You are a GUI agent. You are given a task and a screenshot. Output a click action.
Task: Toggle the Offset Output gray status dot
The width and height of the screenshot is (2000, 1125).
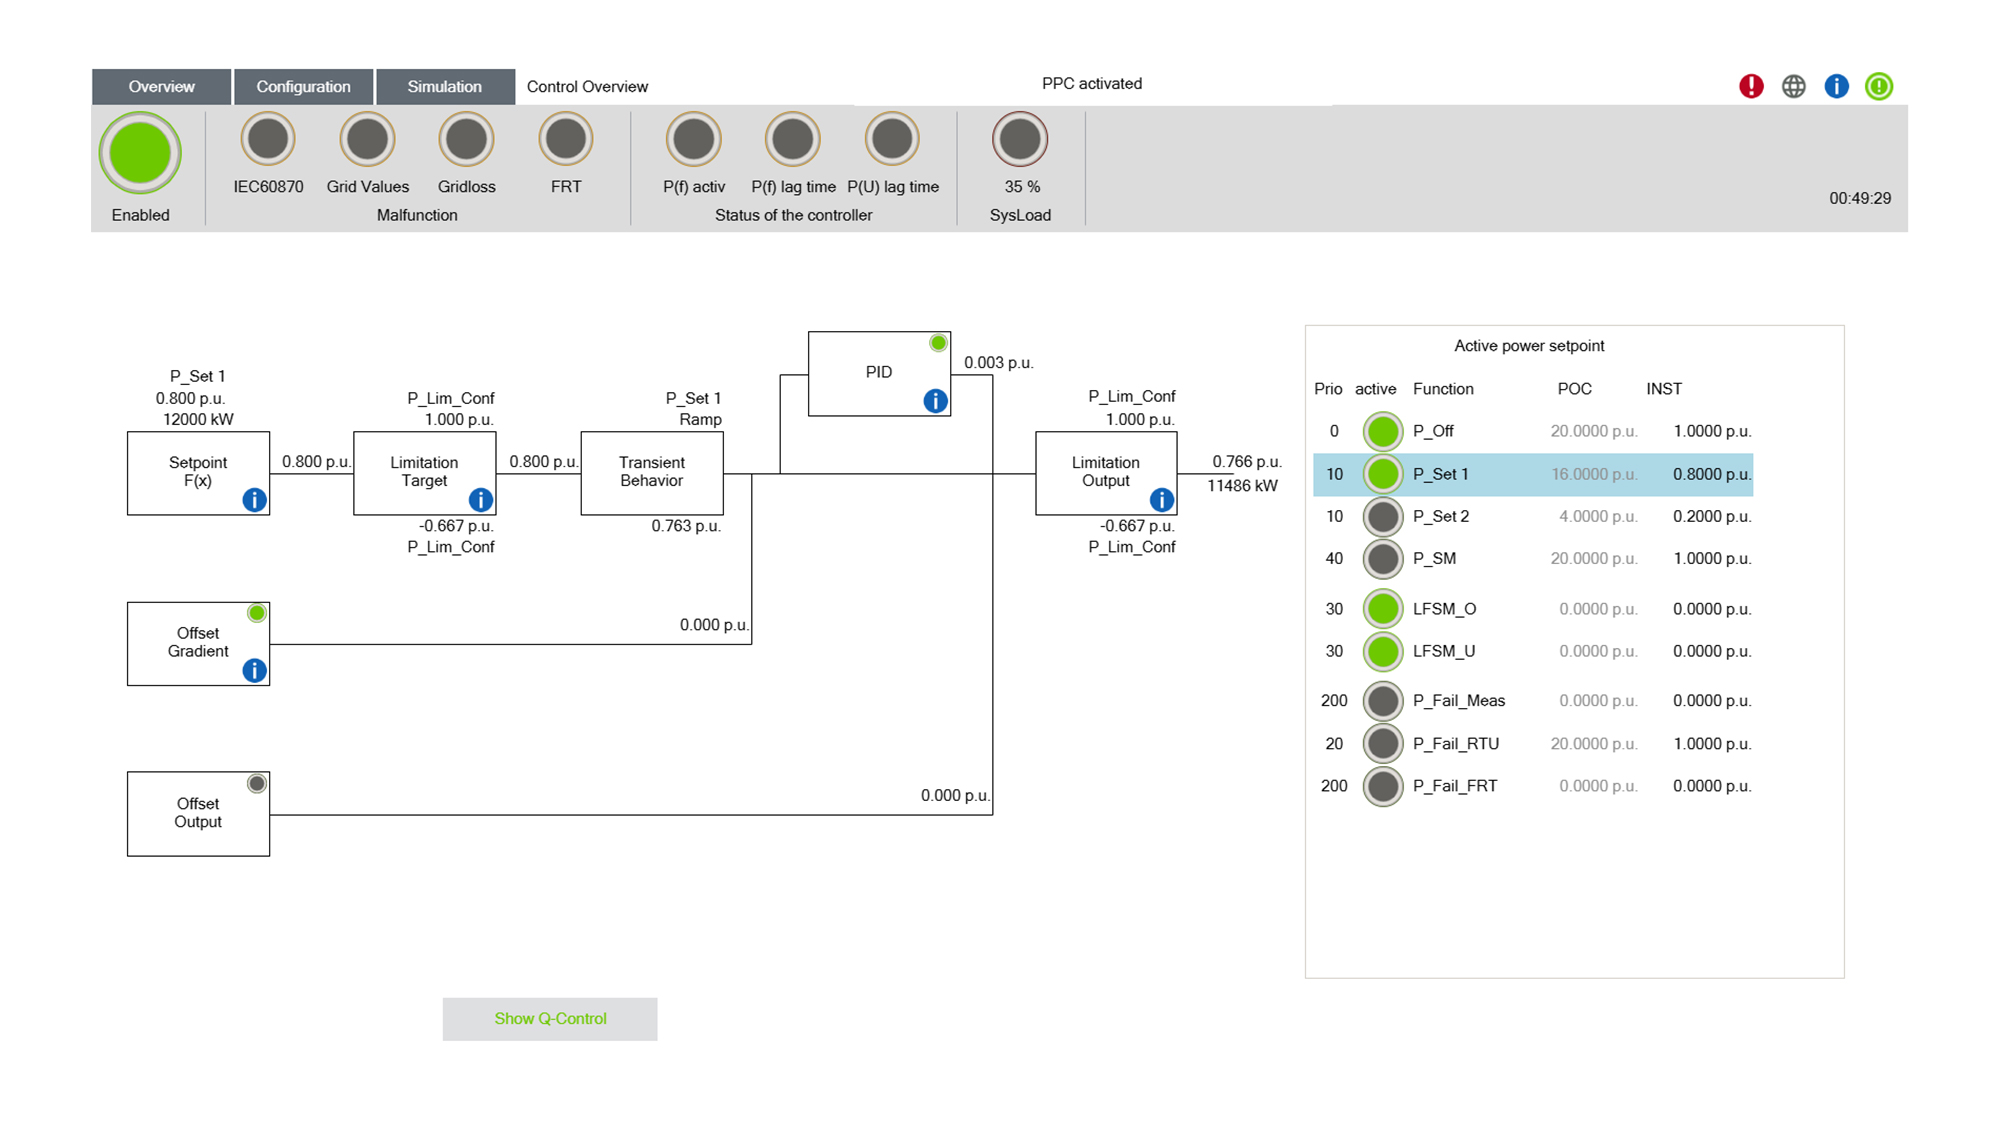pyautogui.click(x=257, y=784)
